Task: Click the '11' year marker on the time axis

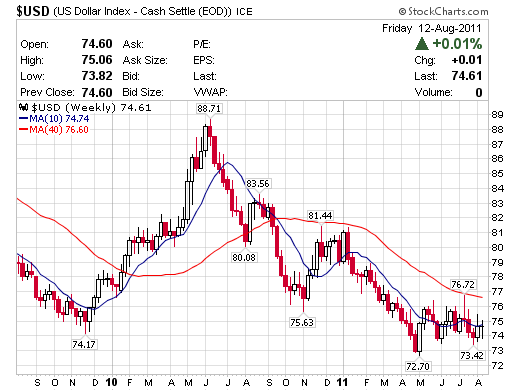Action: click(x=342, y=382)
